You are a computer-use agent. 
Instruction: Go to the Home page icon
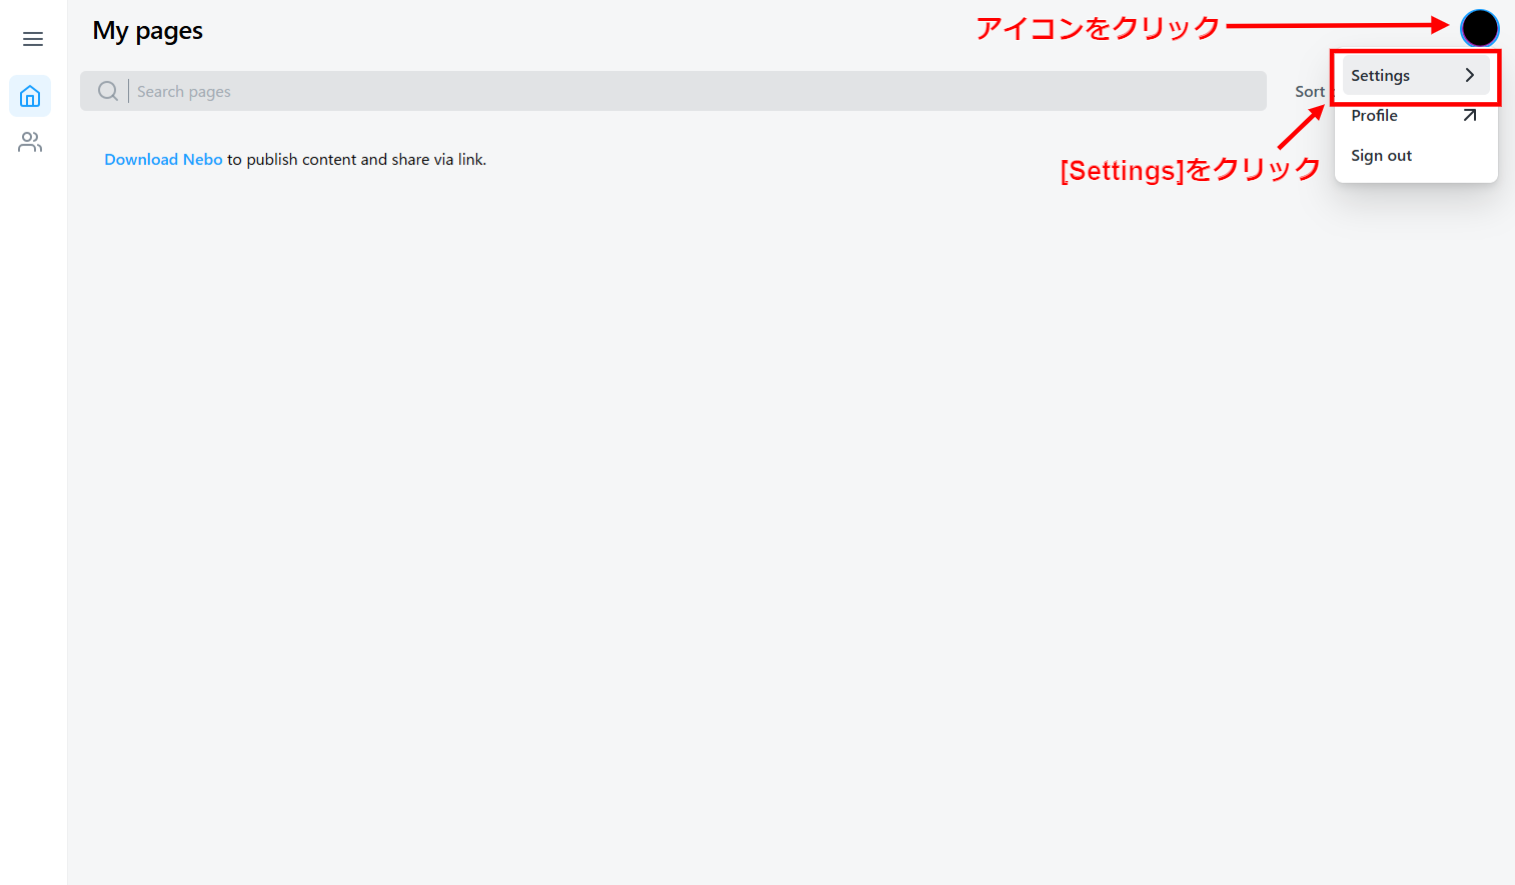(30, 96)
